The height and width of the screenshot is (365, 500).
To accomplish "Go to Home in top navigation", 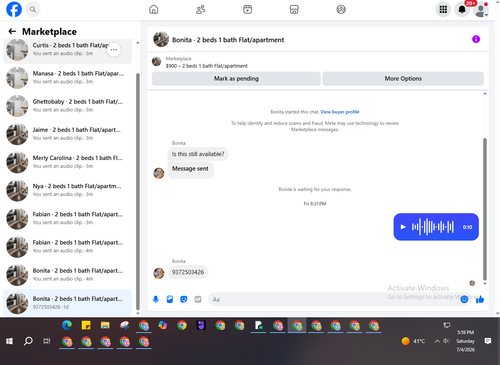I will coord(154,9).
